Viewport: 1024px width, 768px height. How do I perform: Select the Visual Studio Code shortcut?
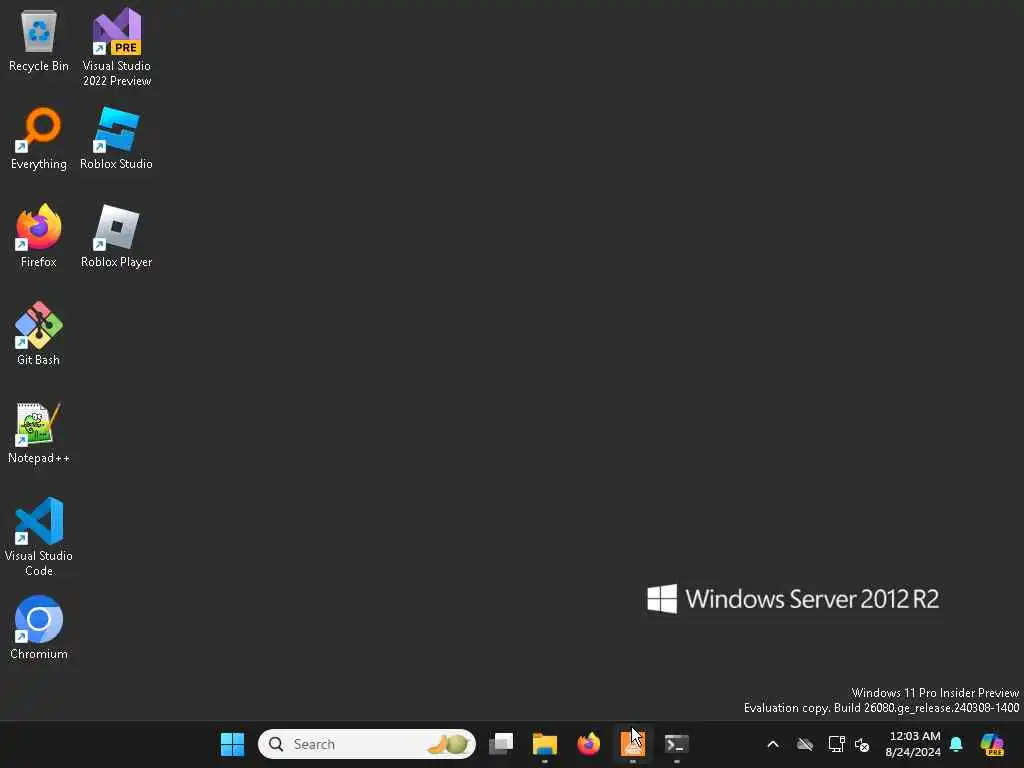point(39,537)
